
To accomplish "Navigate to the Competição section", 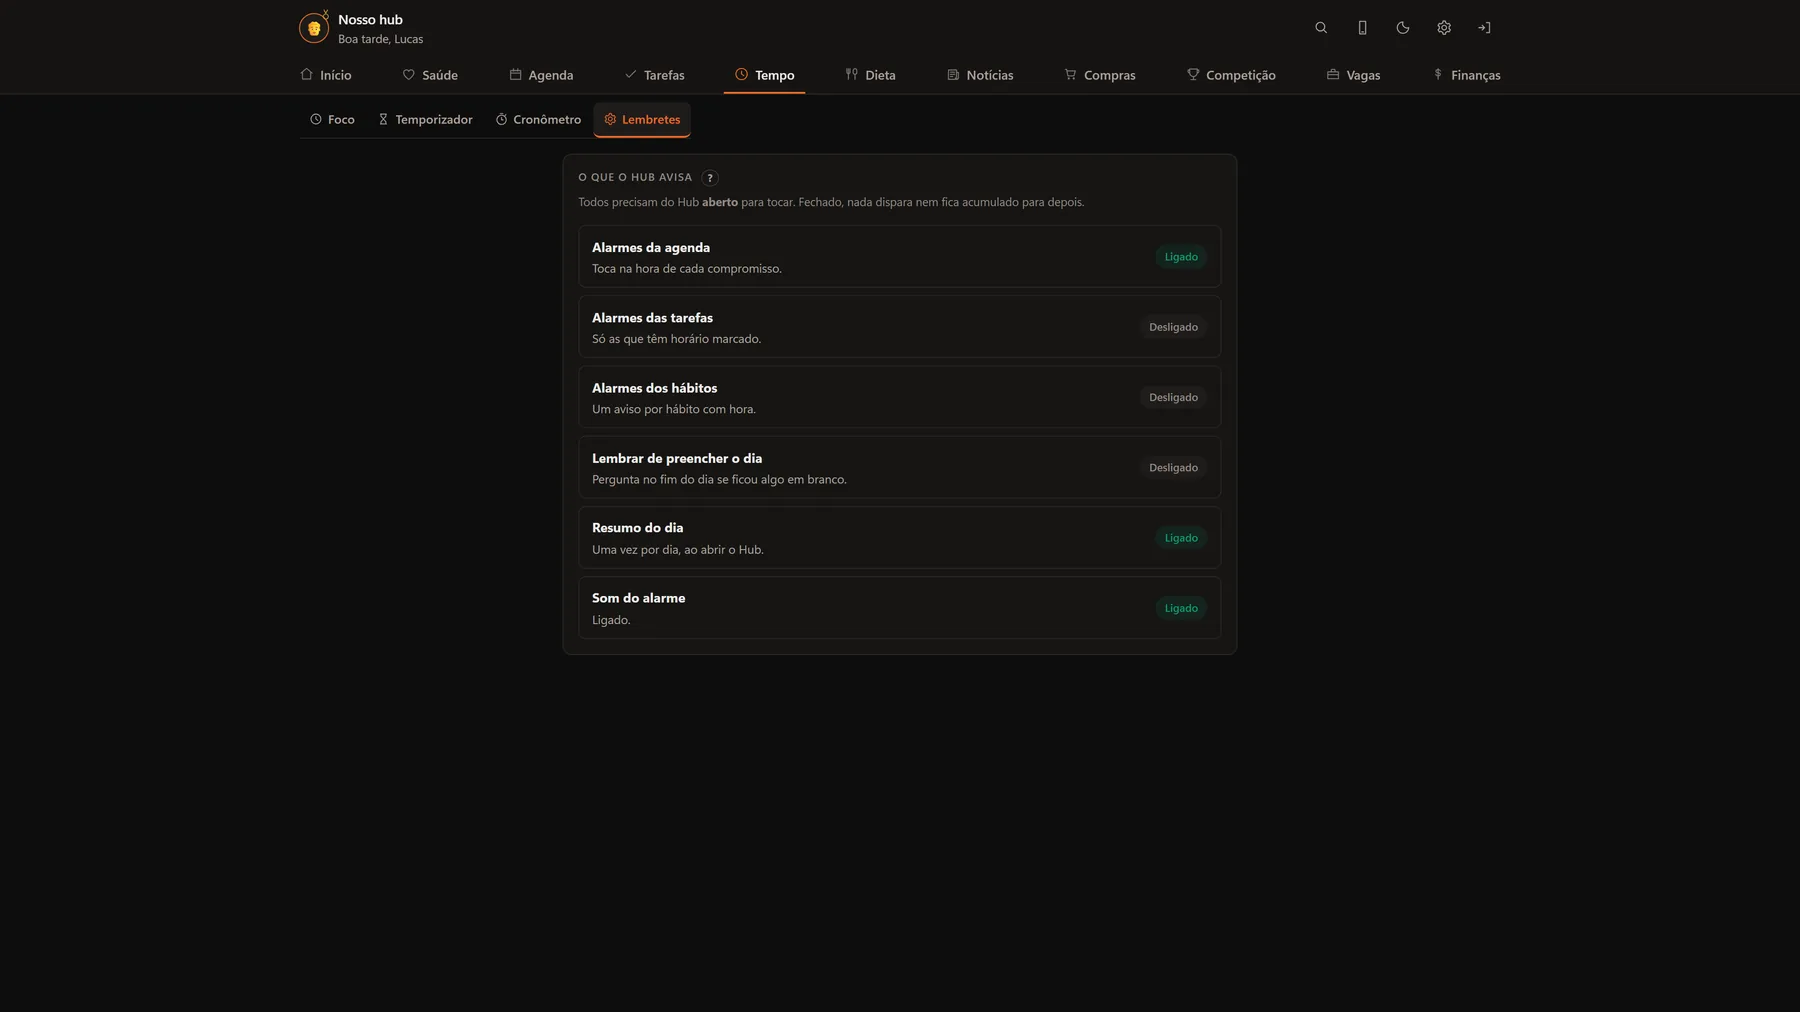I will point(1231,75).
